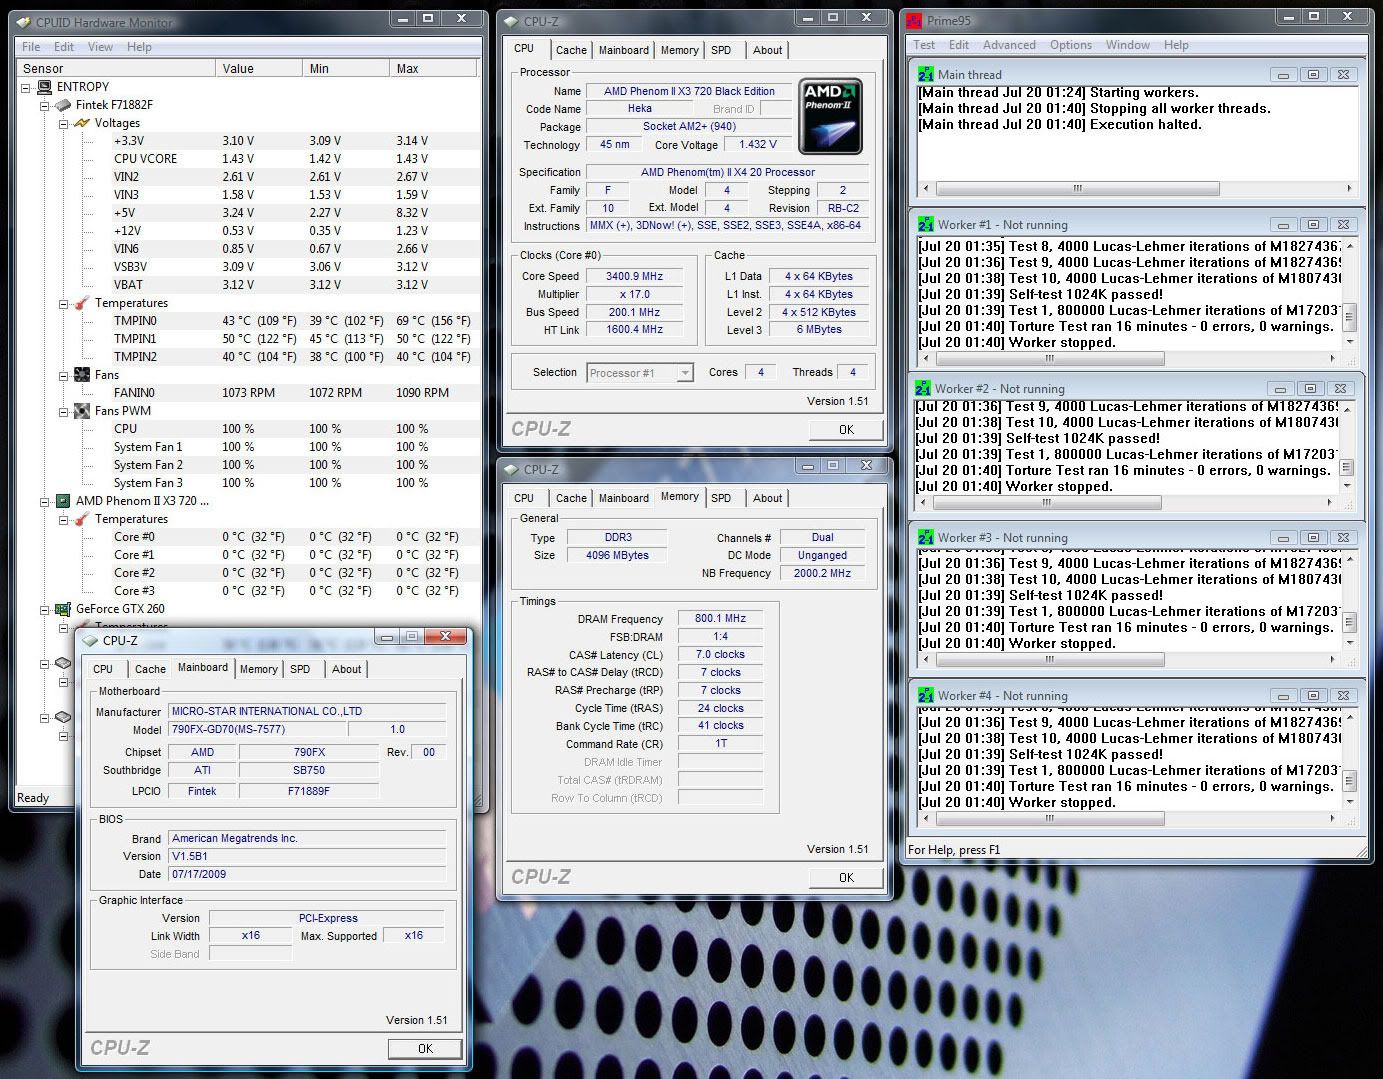This screenshot has width=1383, height=1079.
Task: Click the Worker #1 window icon
Action: [926, 225]
